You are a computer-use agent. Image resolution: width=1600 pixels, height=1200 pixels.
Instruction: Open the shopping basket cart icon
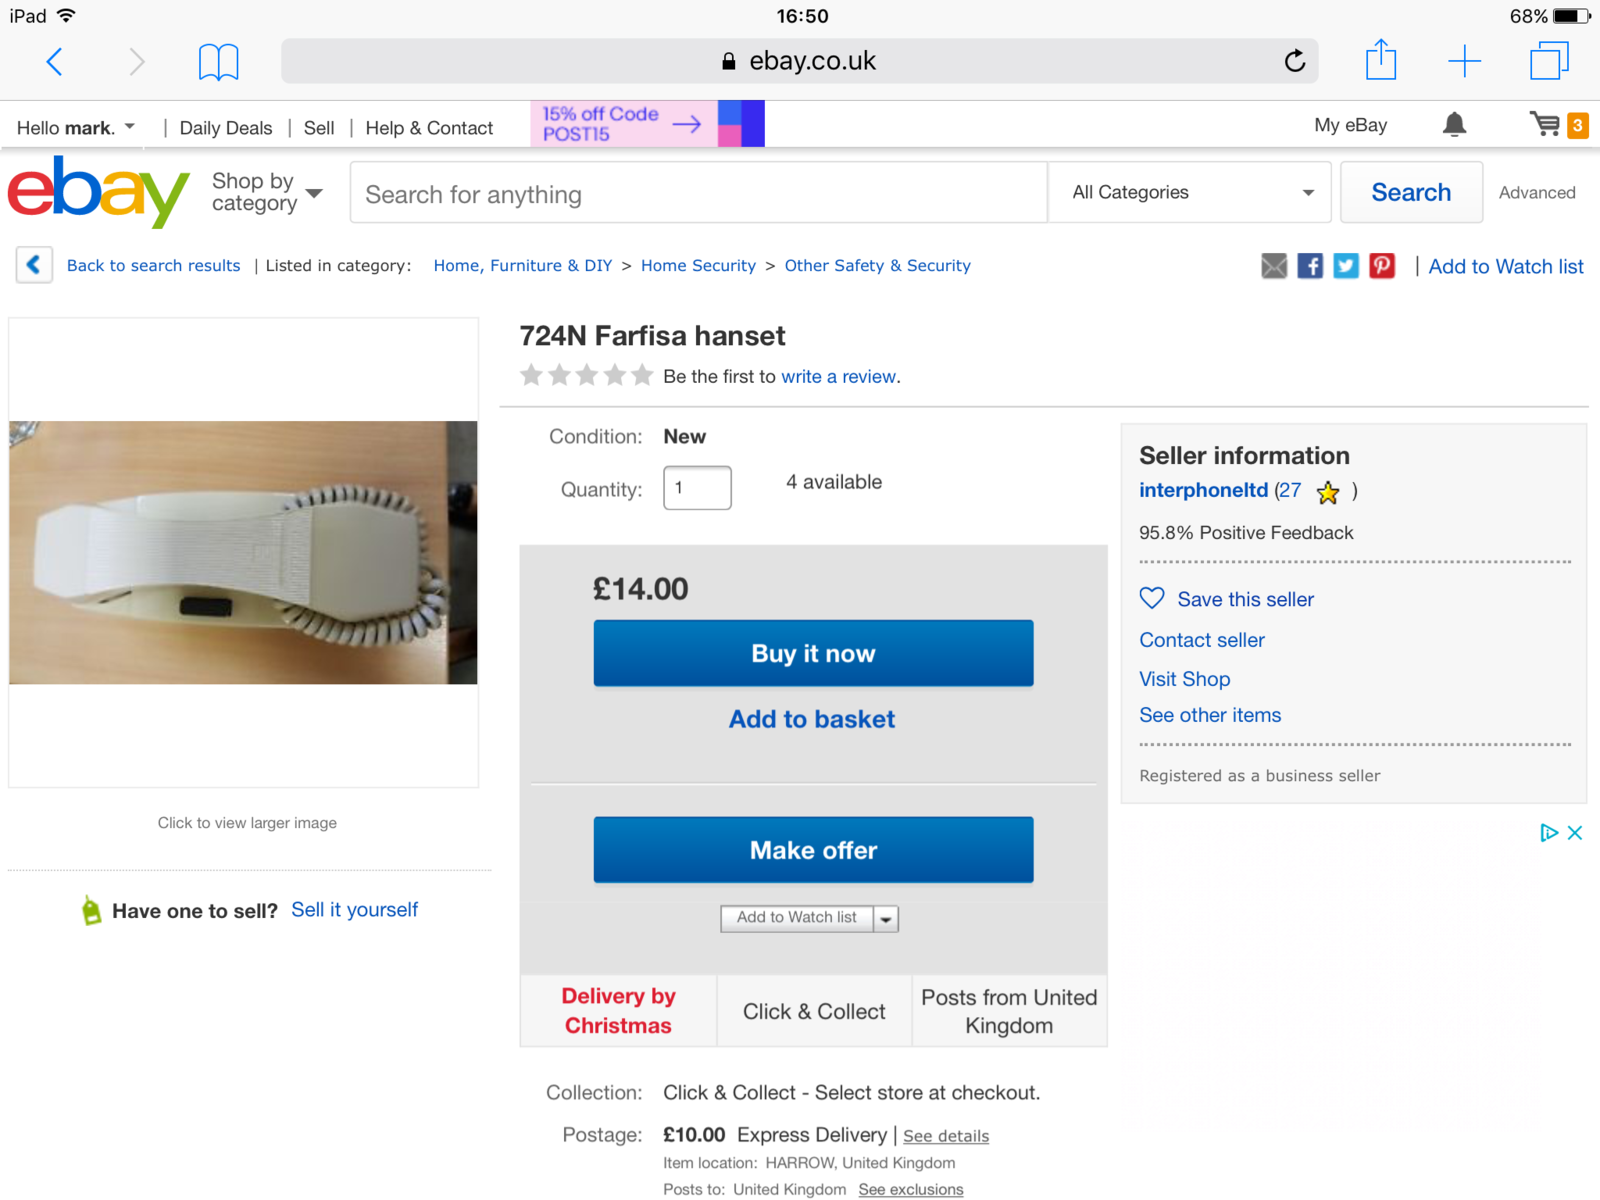pos(1545,125)
